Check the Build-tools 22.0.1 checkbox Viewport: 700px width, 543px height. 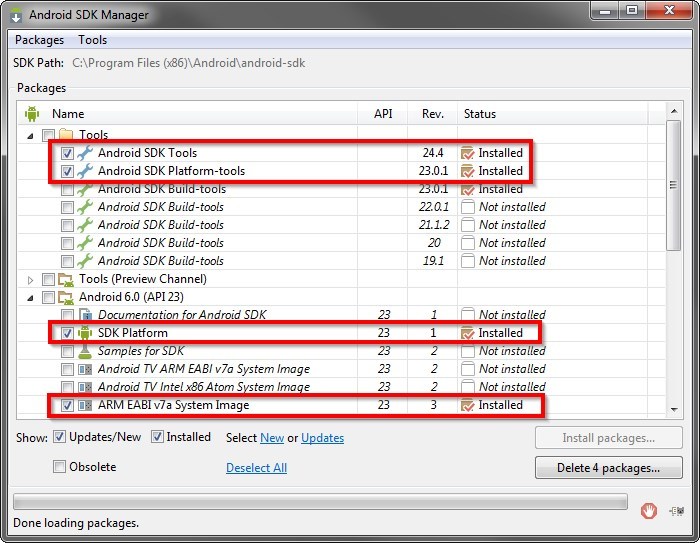tap(67, 207)
